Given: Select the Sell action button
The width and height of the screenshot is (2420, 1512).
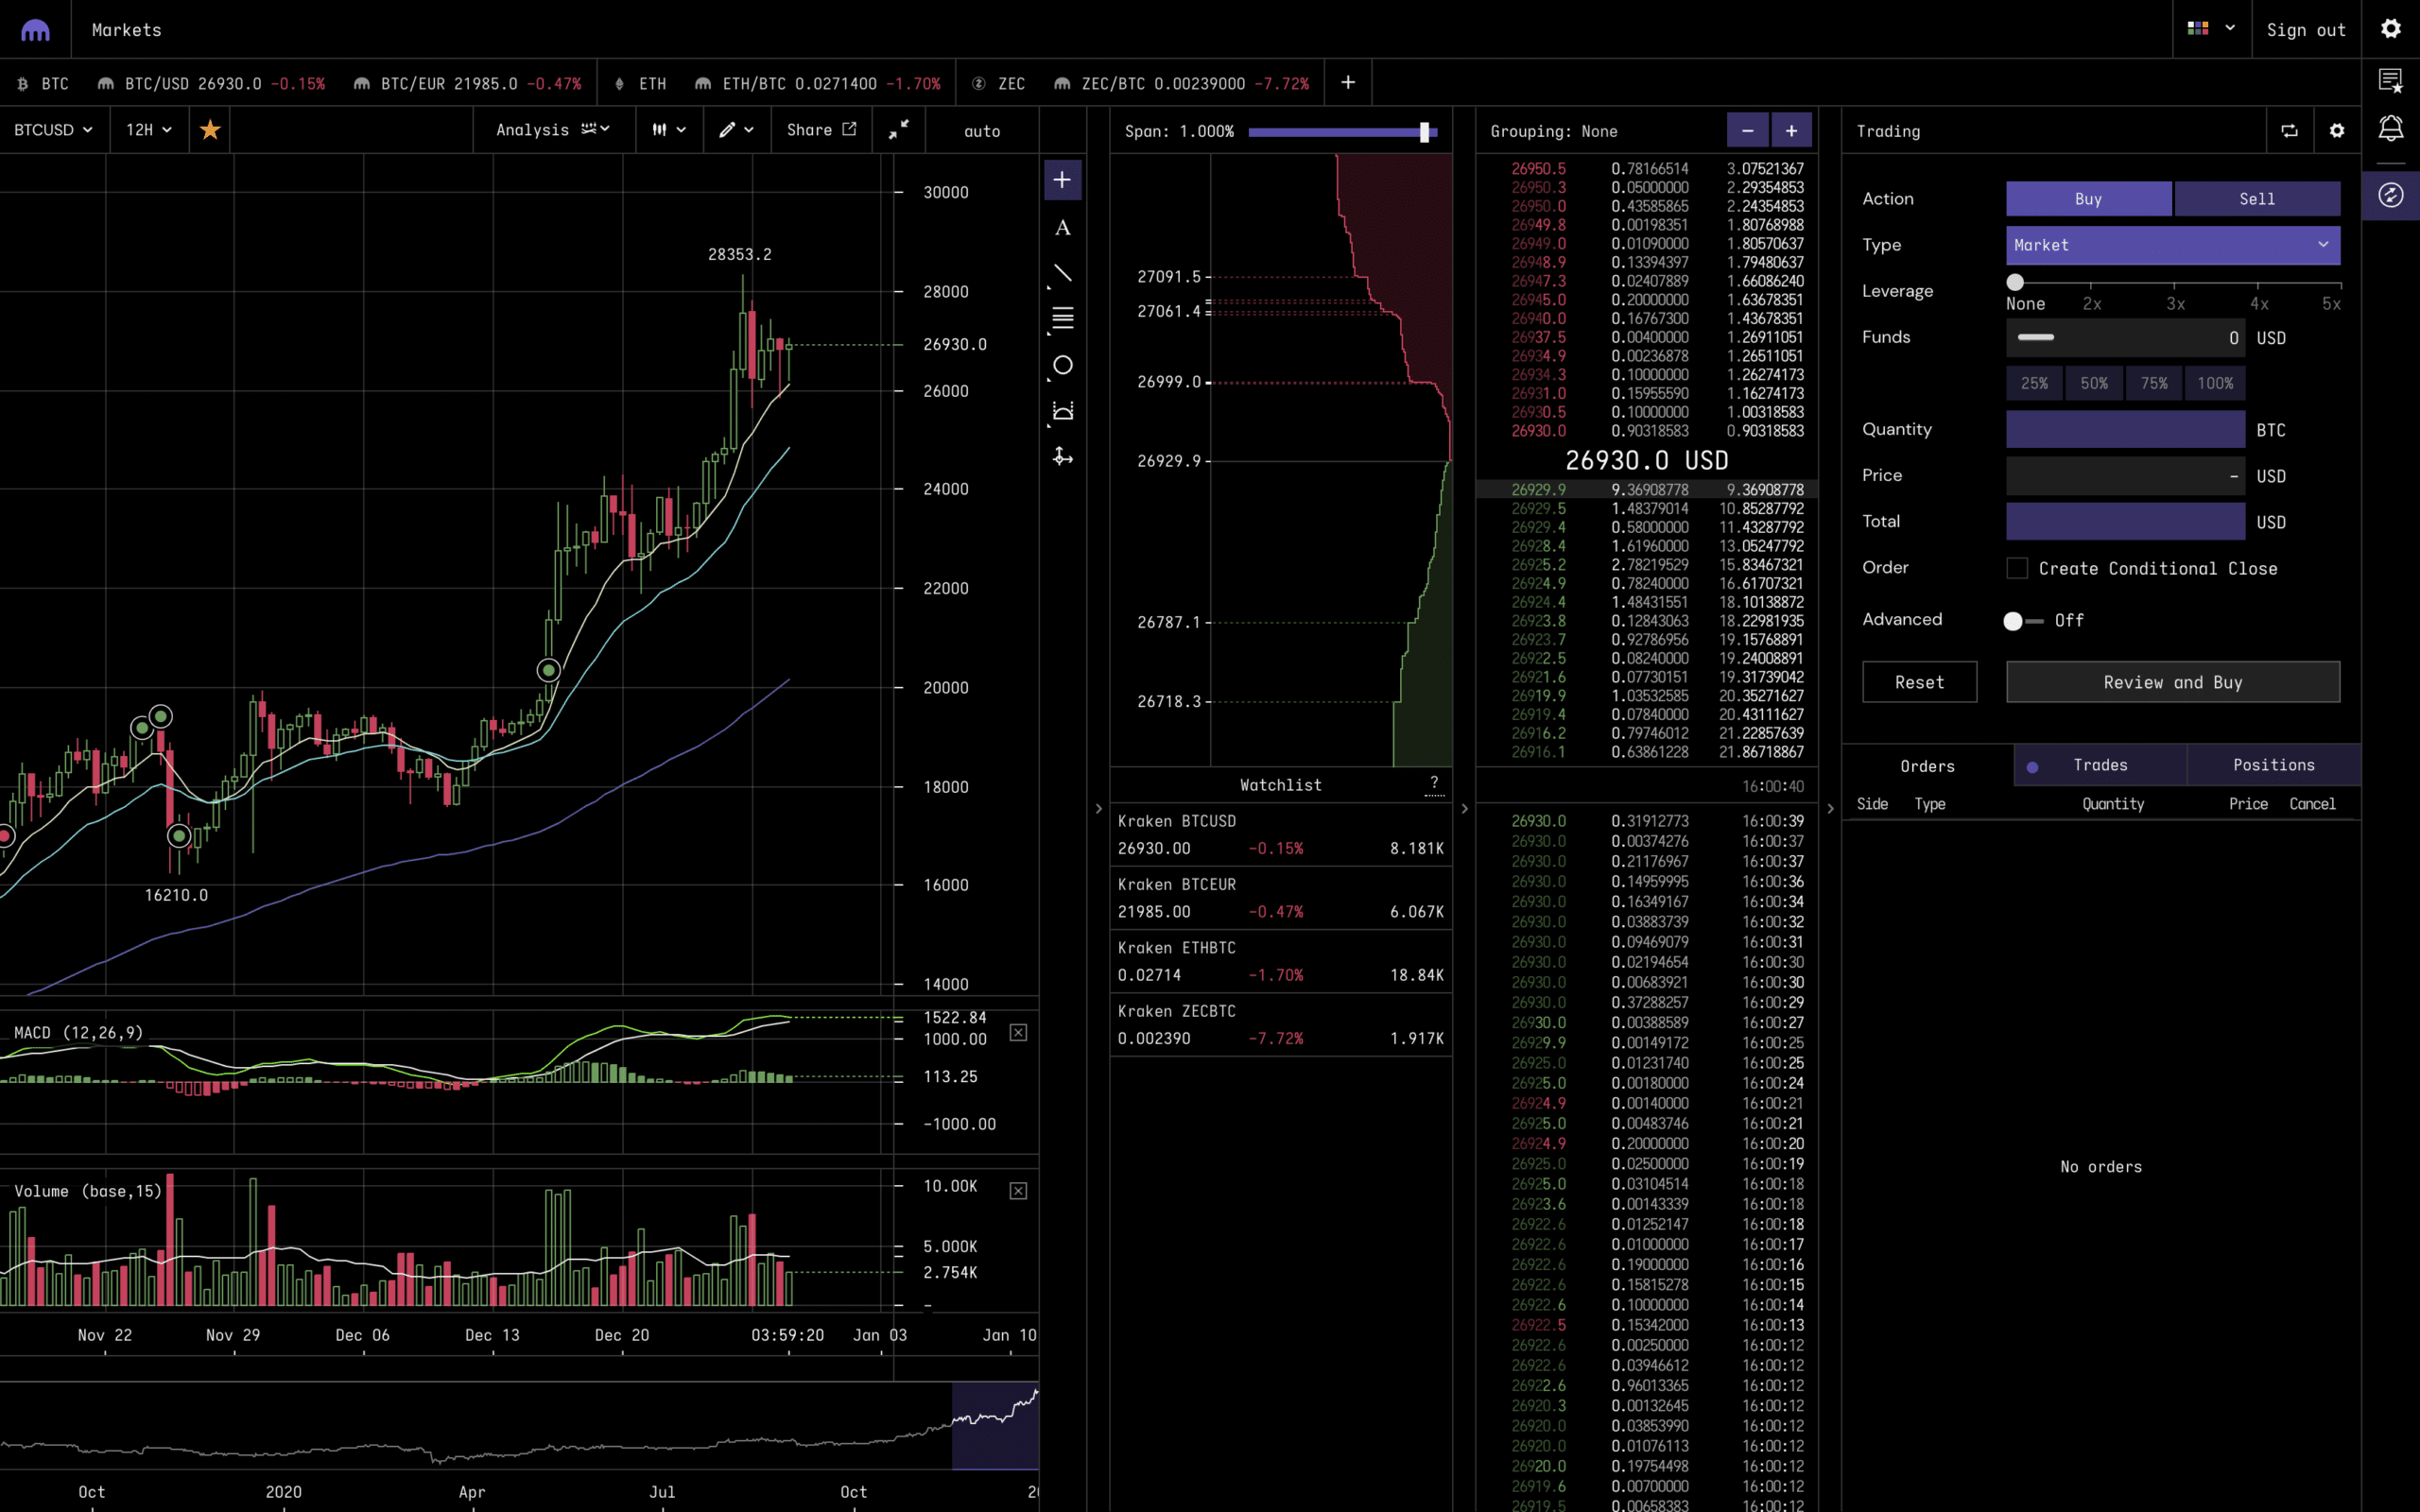Looking at the screenshot, I should tap(2256, 199).
